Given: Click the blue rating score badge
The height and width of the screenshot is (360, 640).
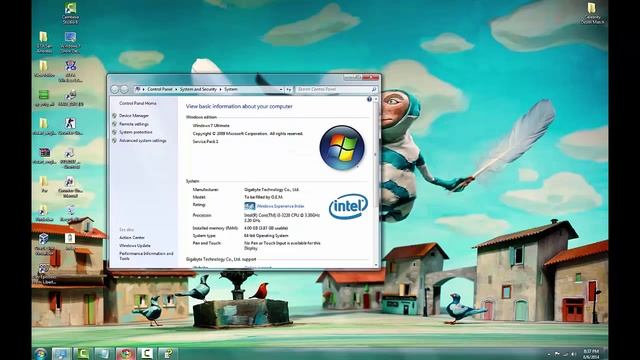Looking at the screenshot, I should (249, 206).
